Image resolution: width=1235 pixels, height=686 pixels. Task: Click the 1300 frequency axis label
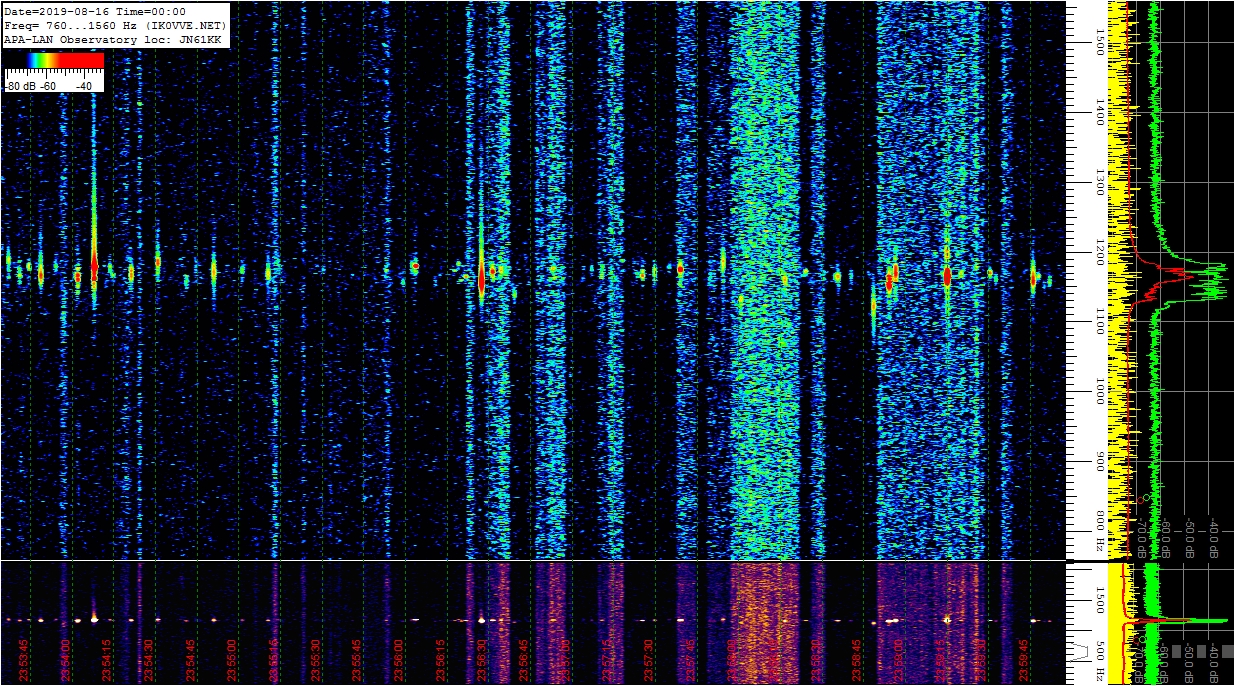click(1099, 182)
